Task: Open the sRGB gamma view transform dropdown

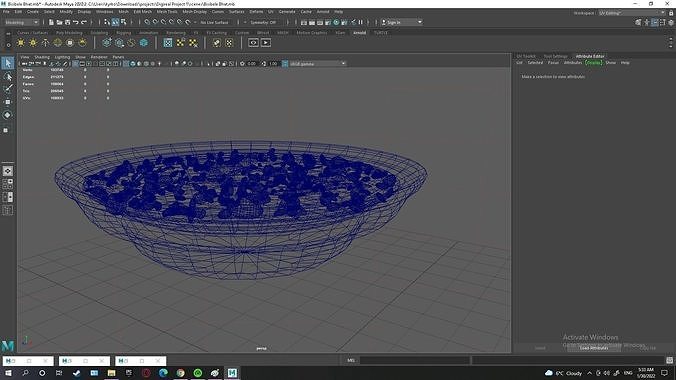Action: tap(318, 63)
